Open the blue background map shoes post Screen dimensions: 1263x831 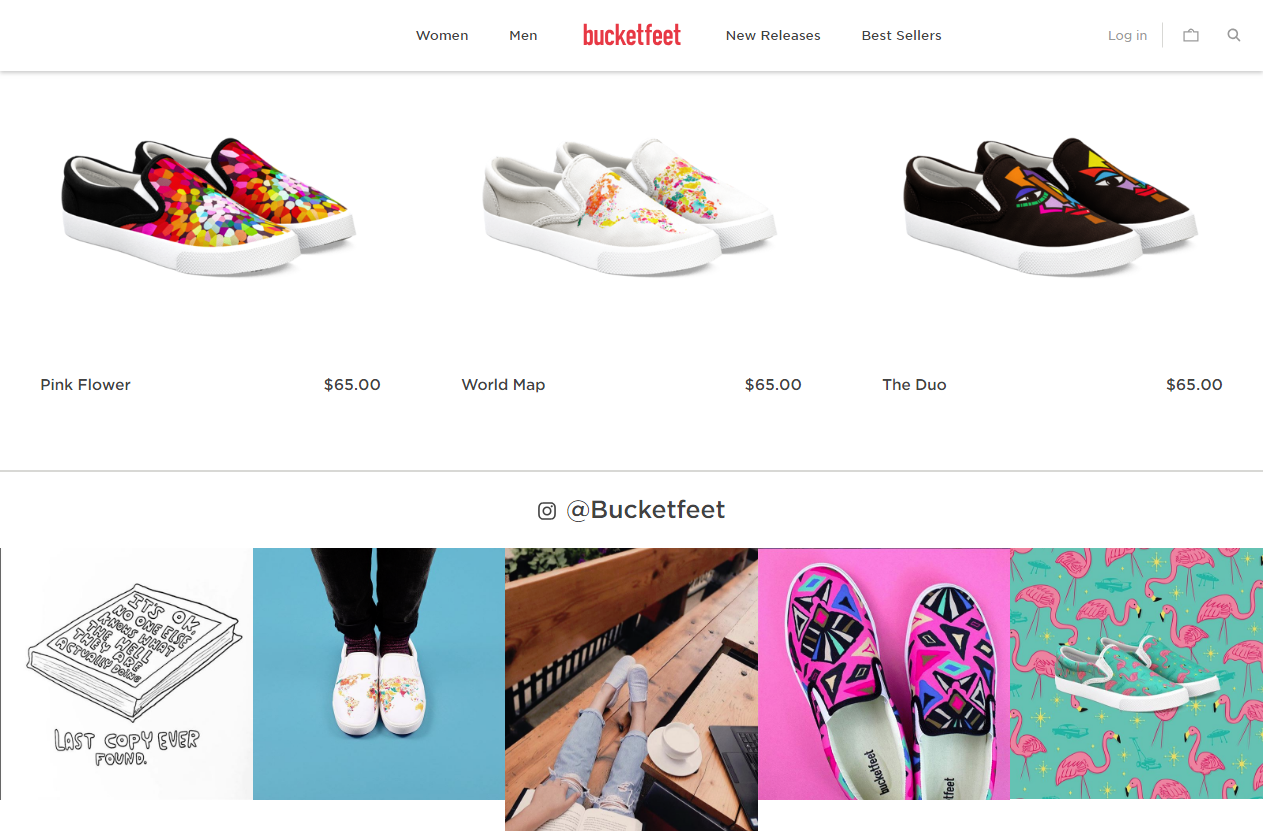point(379,674)
